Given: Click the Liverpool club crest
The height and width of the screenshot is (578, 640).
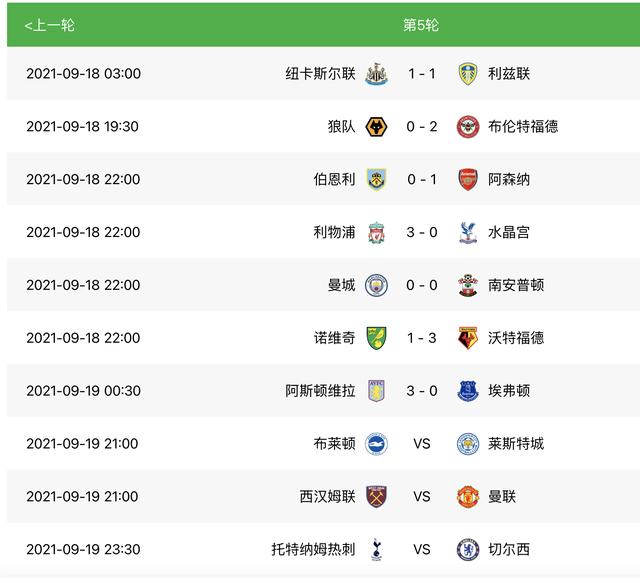Looking at the screenshot, I should [376, 233].
